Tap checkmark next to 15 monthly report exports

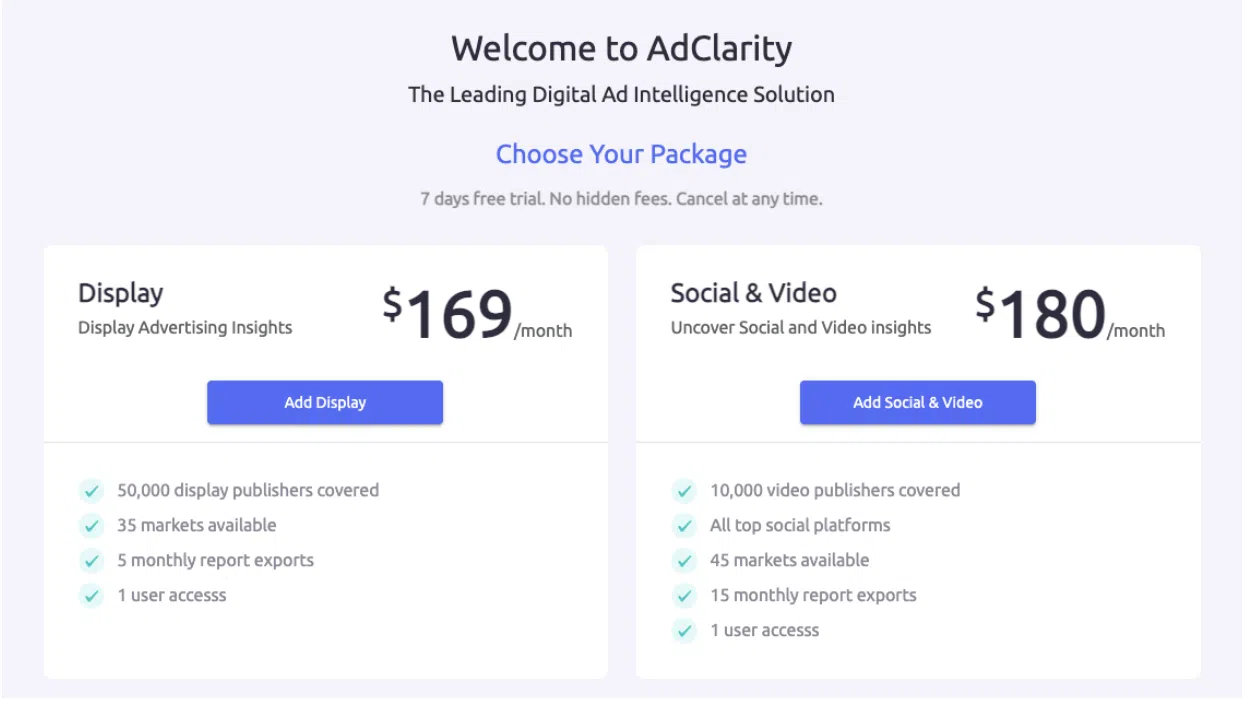point(684,596)
